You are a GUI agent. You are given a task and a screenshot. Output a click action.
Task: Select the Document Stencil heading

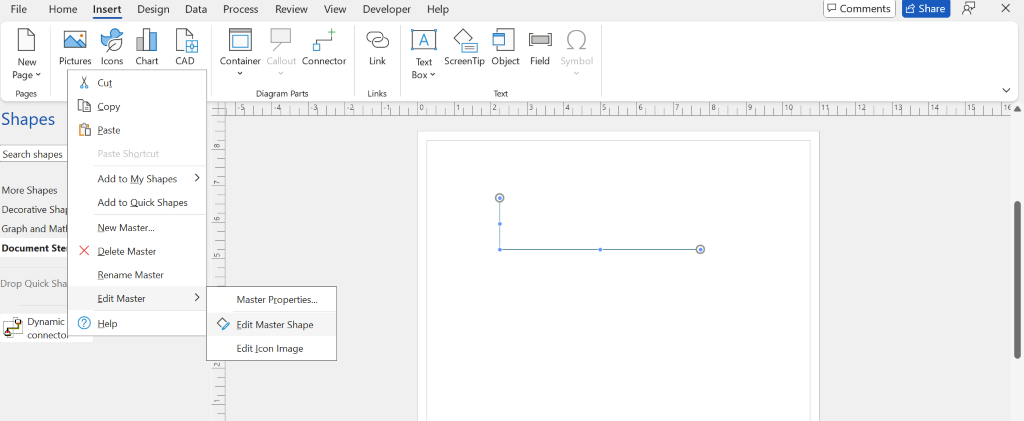[x=35, y=248]
